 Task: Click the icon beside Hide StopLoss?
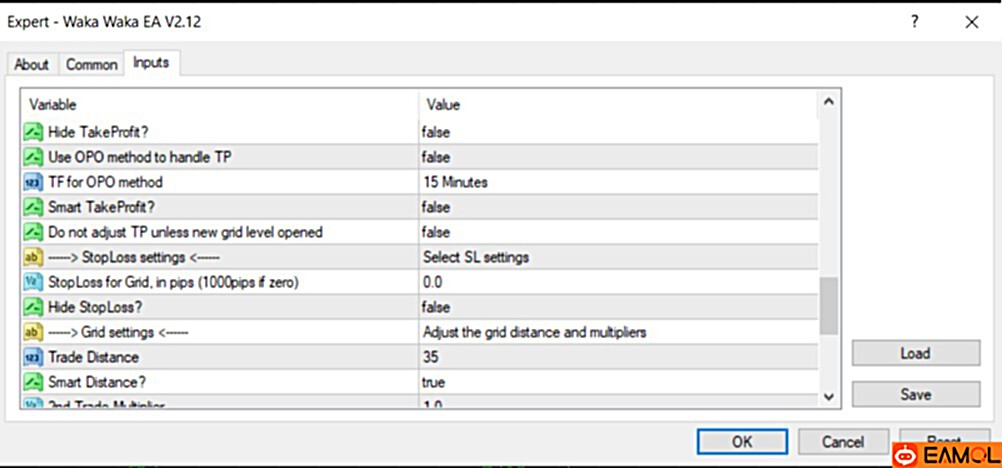(x=33, y=307)
